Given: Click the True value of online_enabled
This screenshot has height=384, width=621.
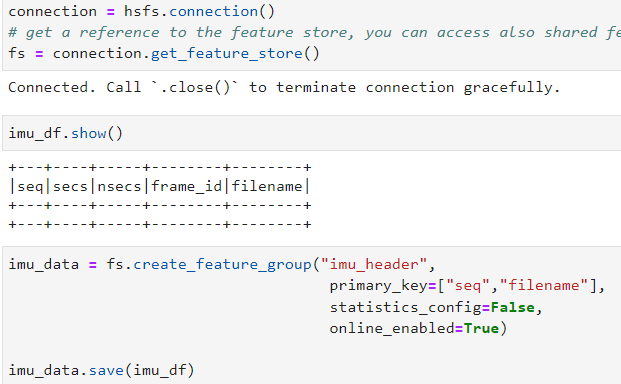Looking at the screenshot, I should pyautogui.click(x=481, y=329).
